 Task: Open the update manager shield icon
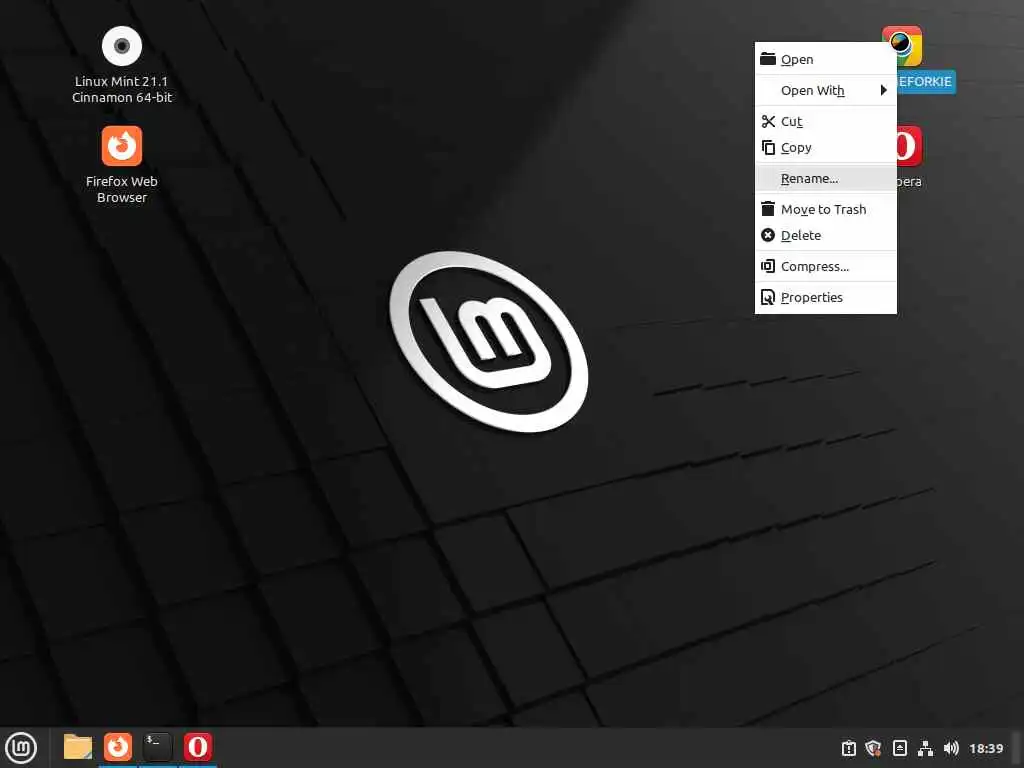tap(874, 748)
